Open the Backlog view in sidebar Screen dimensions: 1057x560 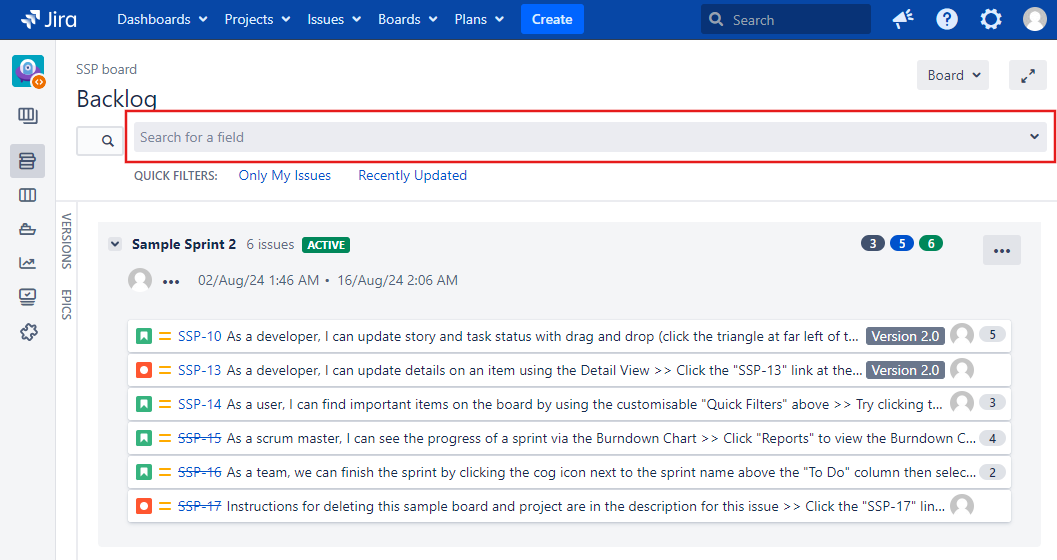pos(27,161)
